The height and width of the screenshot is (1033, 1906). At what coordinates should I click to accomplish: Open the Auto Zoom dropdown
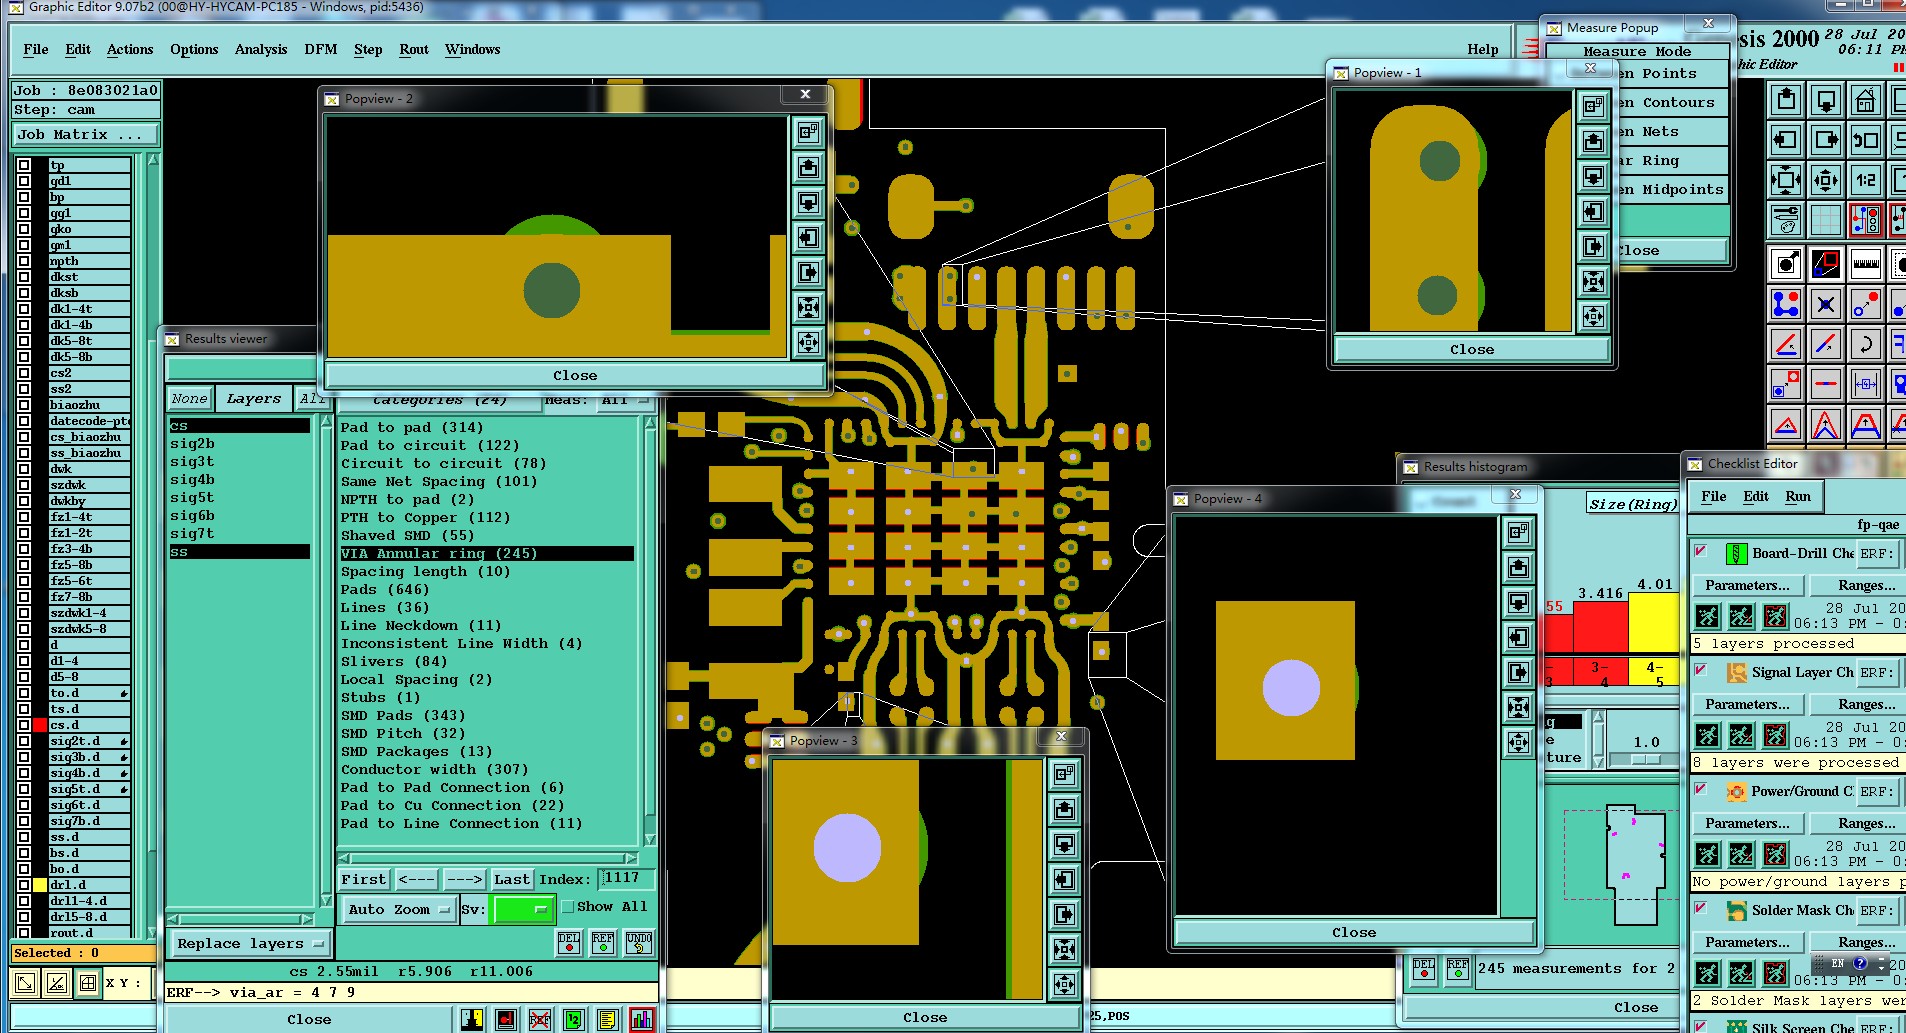pyautogui.click(x=398, y=909)
